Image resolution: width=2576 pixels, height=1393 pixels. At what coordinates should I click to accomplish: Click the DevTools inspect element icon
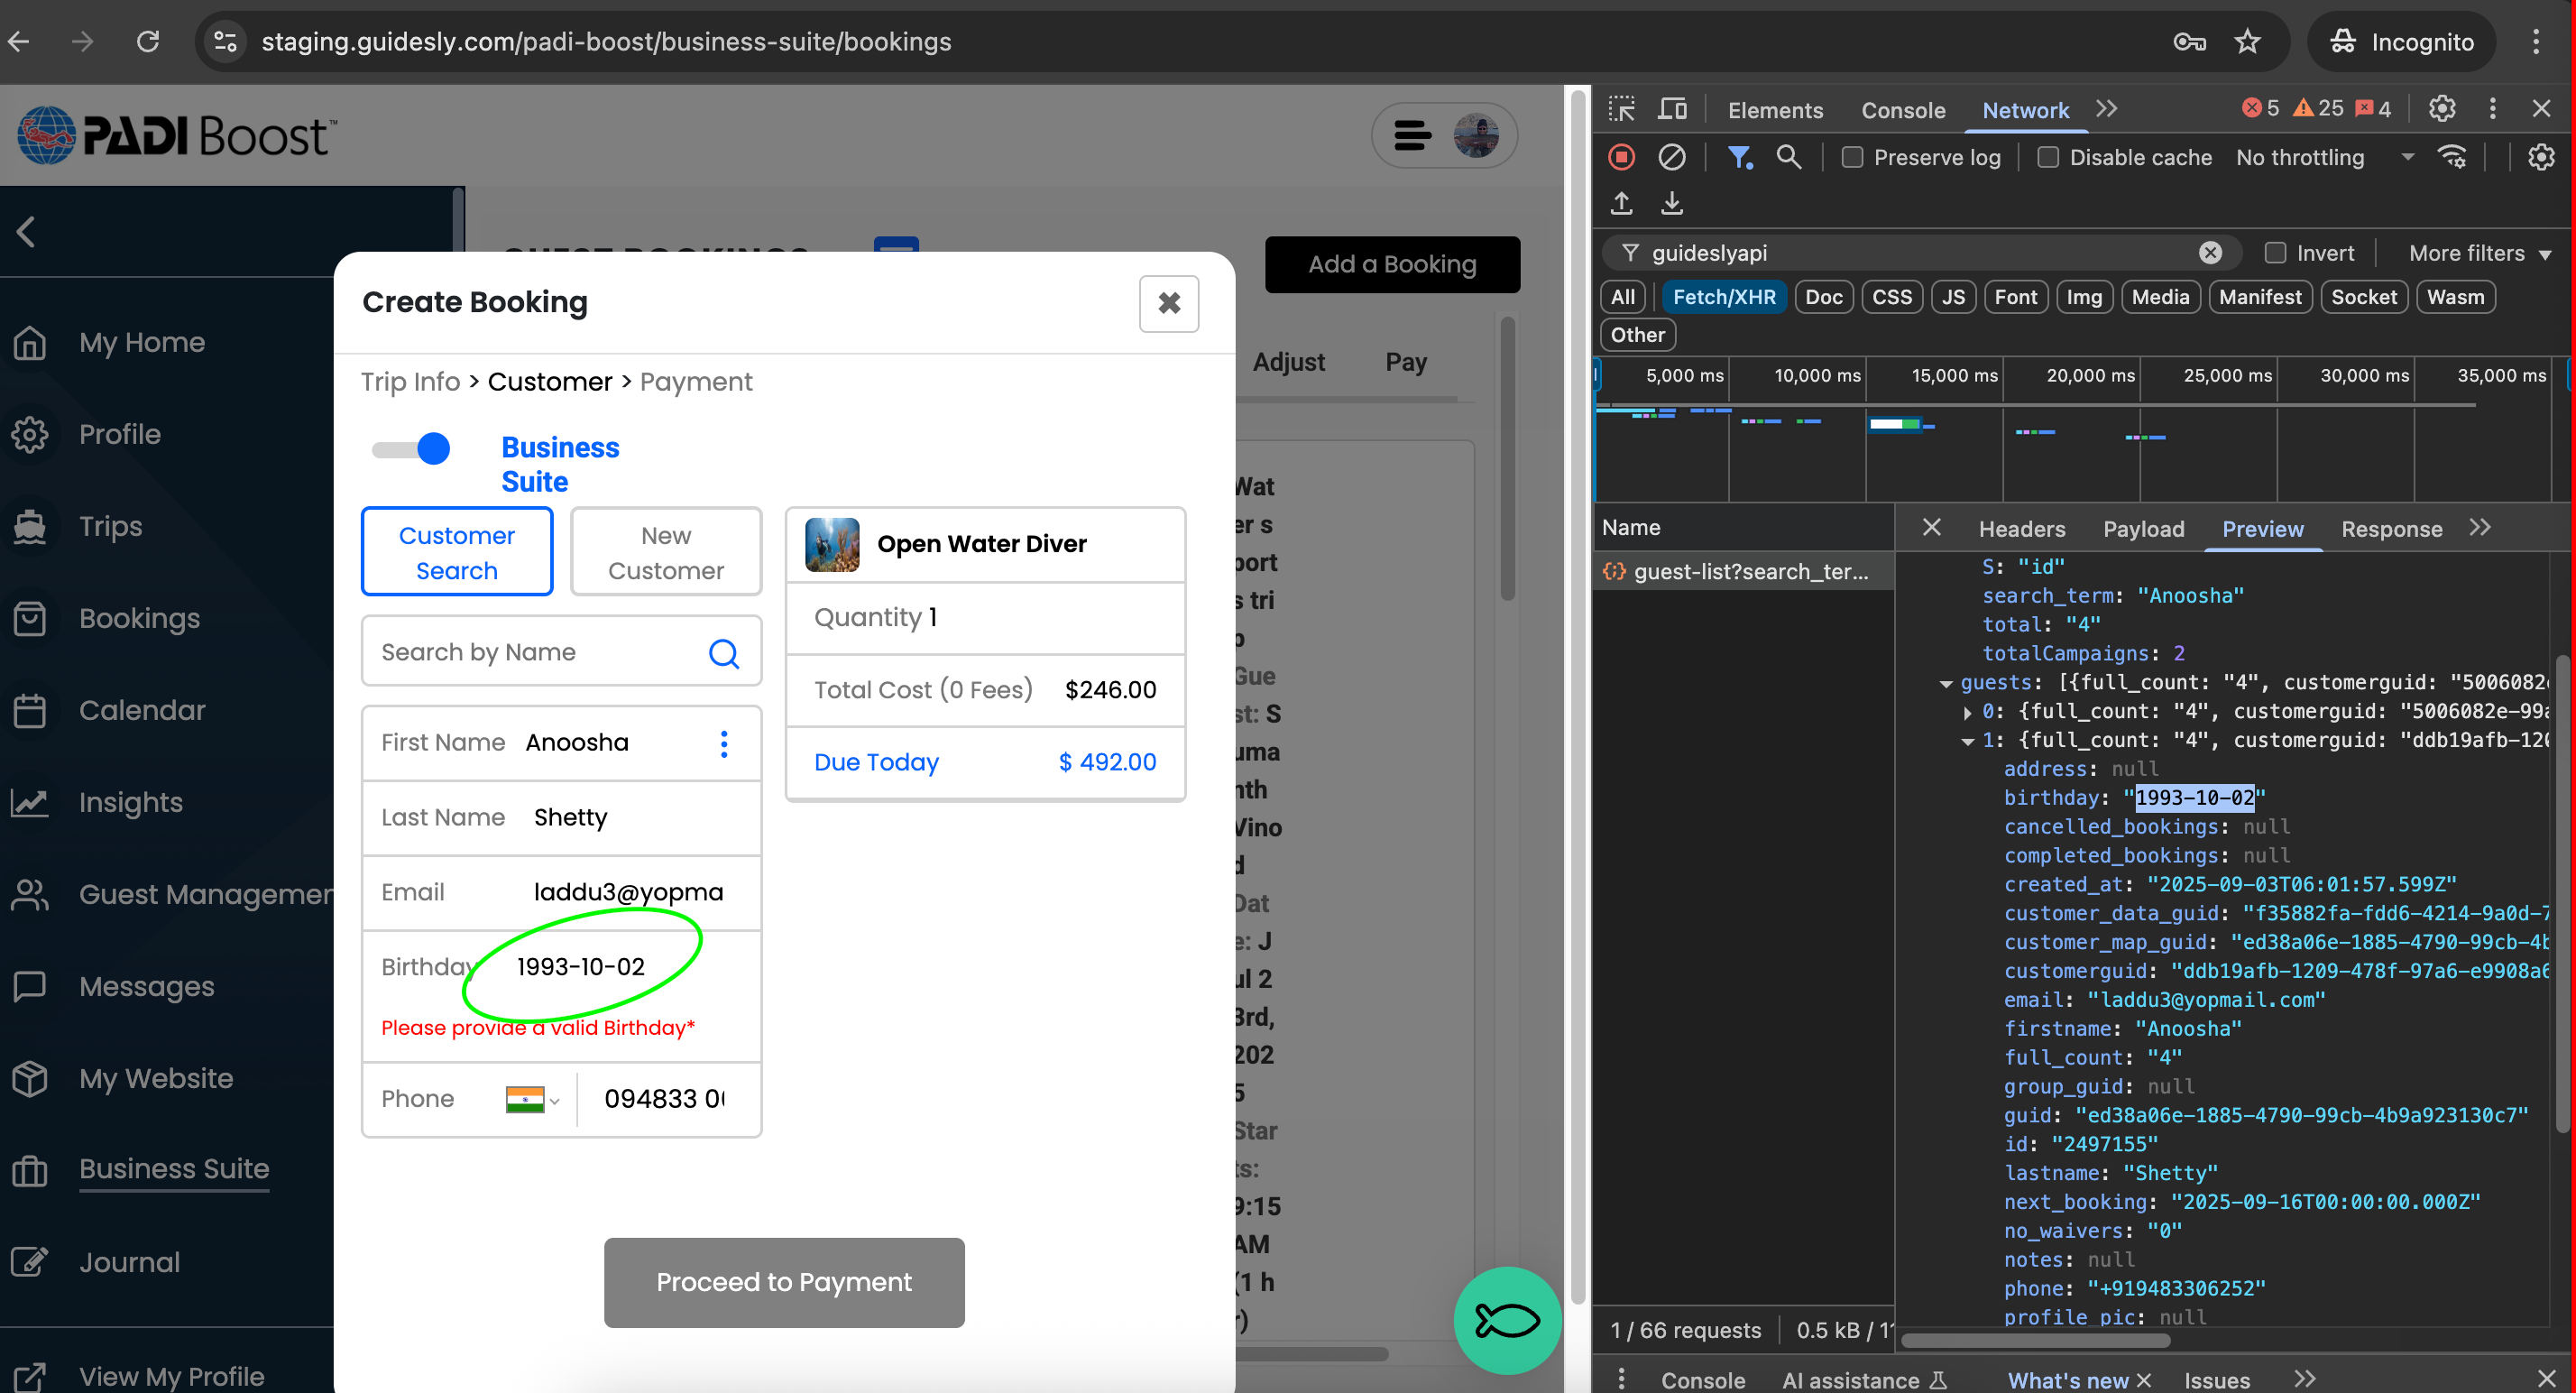(1621, 109)
